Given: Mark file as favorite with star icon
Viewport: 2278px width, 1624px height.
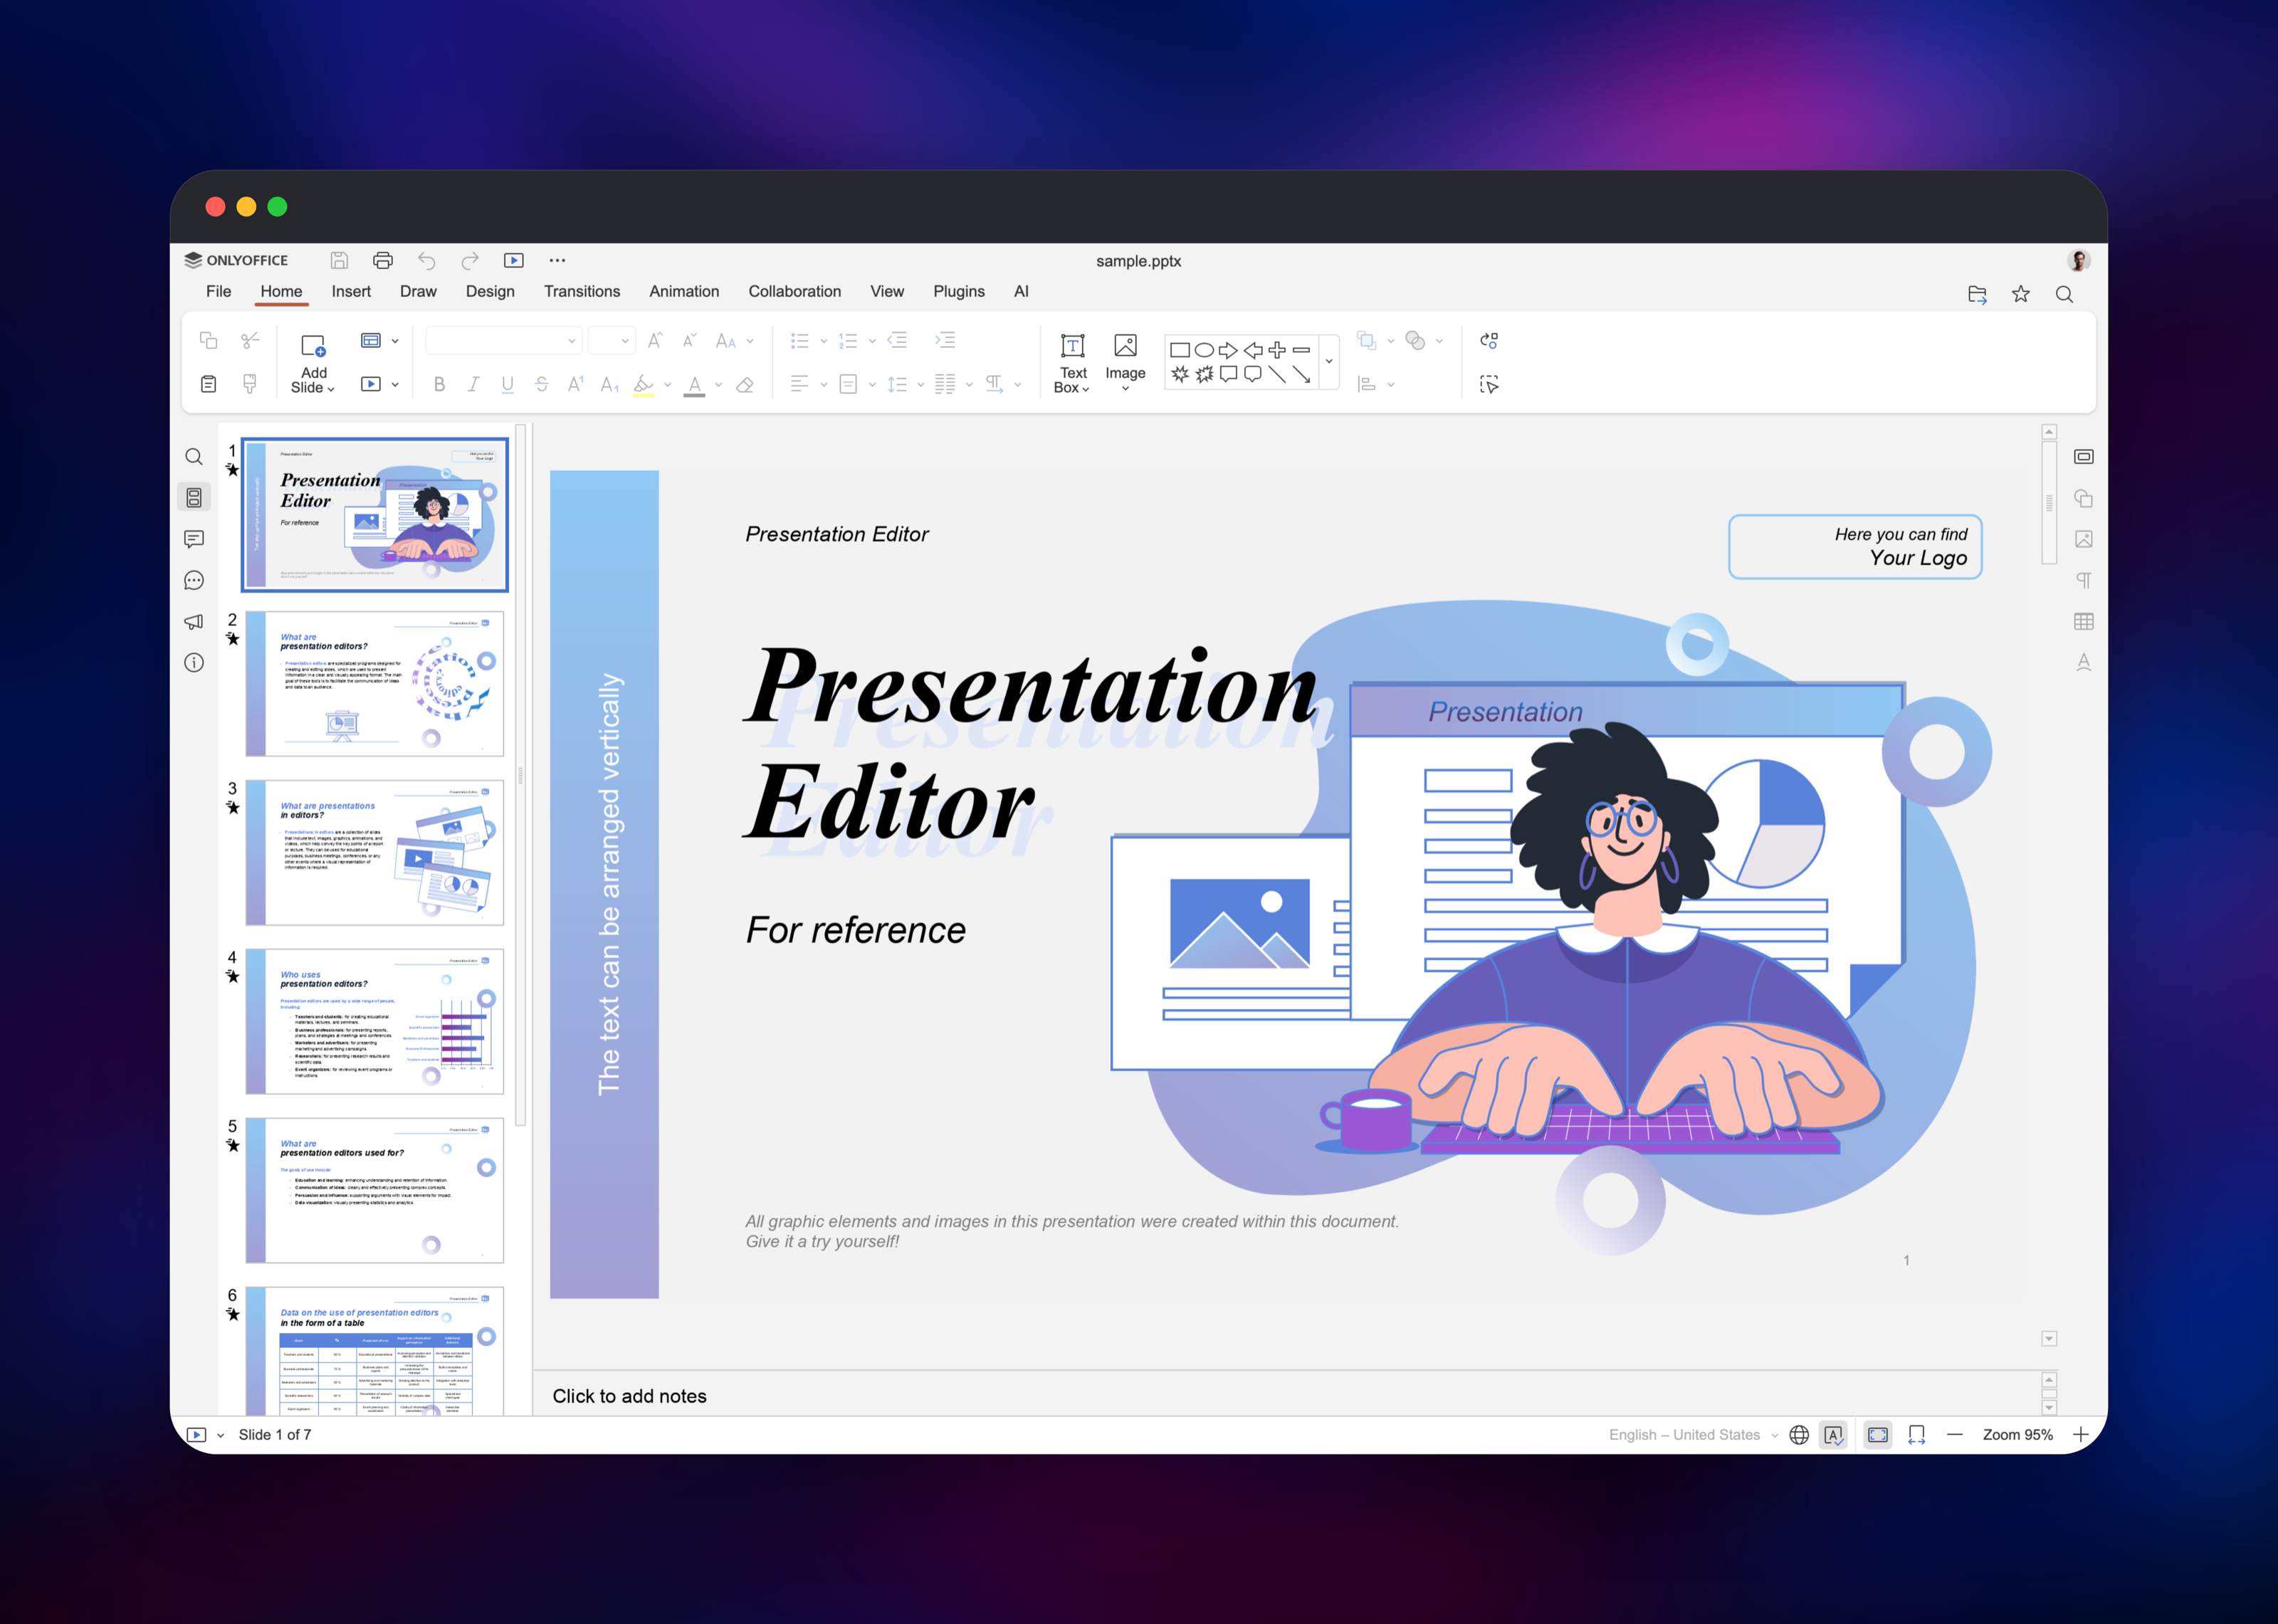Looking at the screenshot, I should pyautogui.click(x=2021, y=293).
